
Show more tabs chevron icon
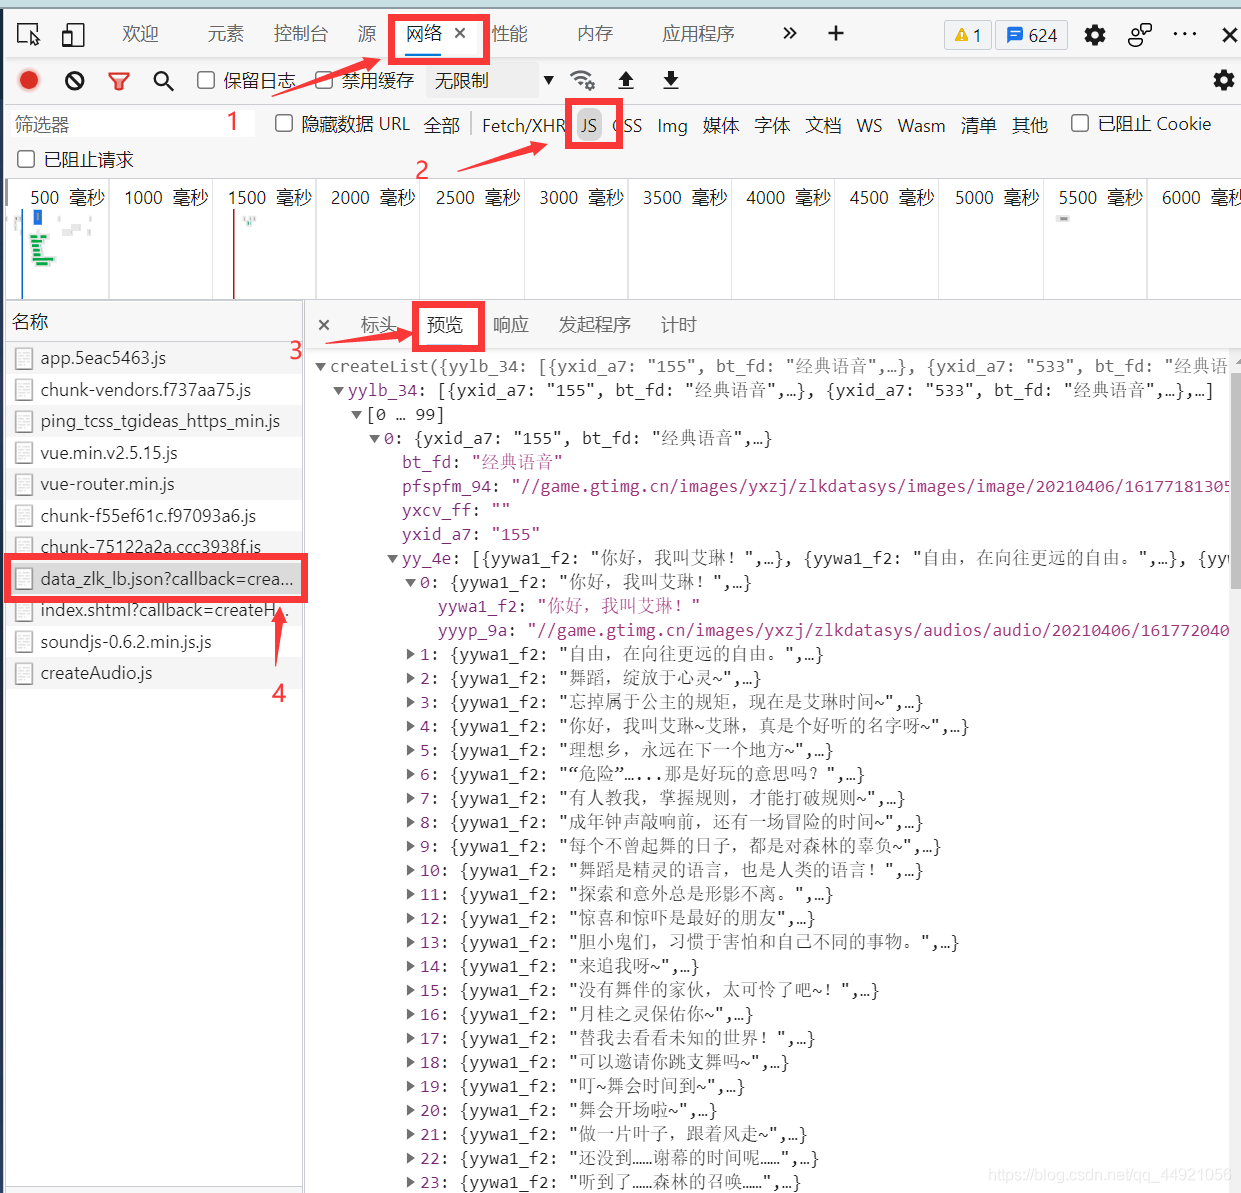[x=790, y=34]
